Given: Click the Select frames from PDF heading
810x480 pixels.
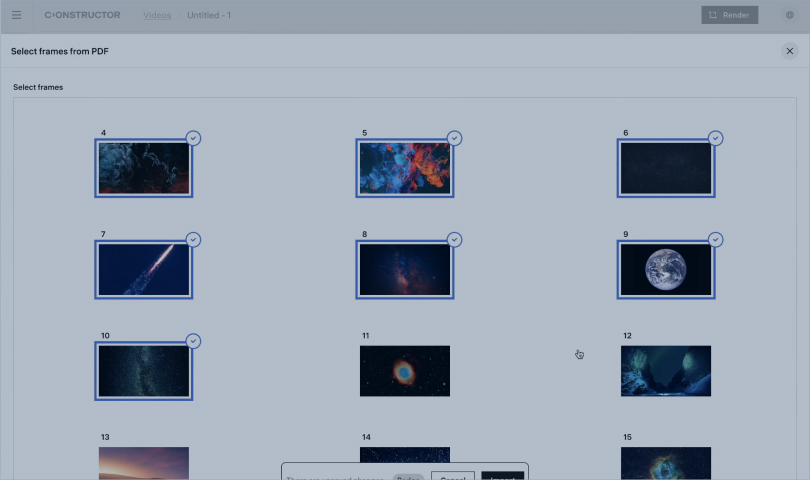Looking at the screenshot, I should click(x=60, y=51).
